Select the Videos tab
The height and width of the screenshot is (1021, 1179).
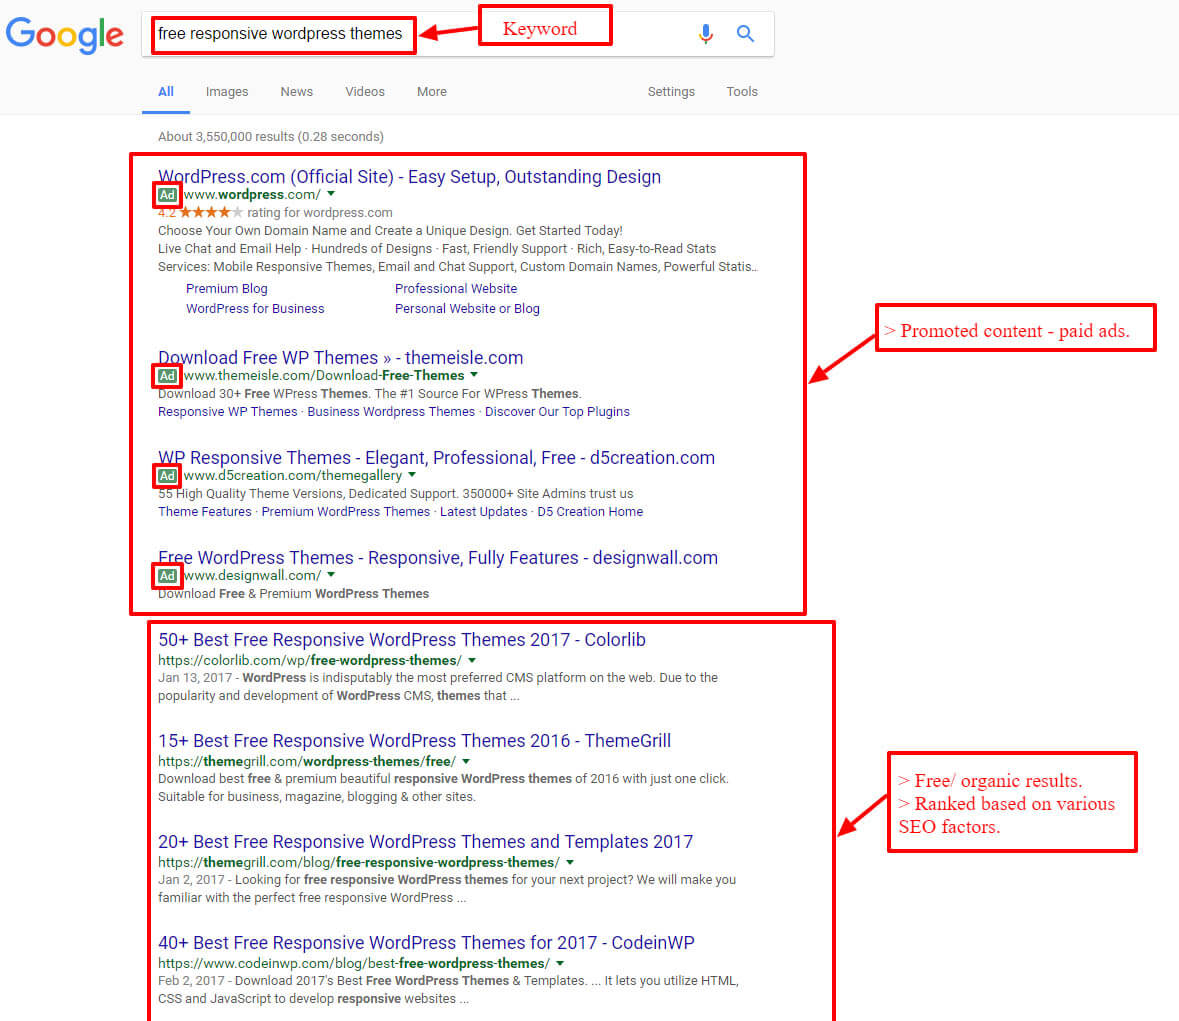[364, 91]
